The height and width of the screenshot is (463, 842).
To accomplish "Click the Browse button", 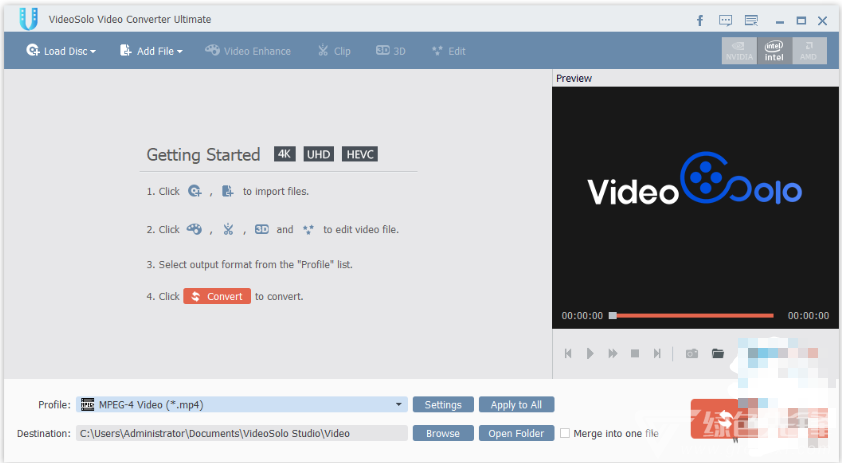I will tap(443, 433).
